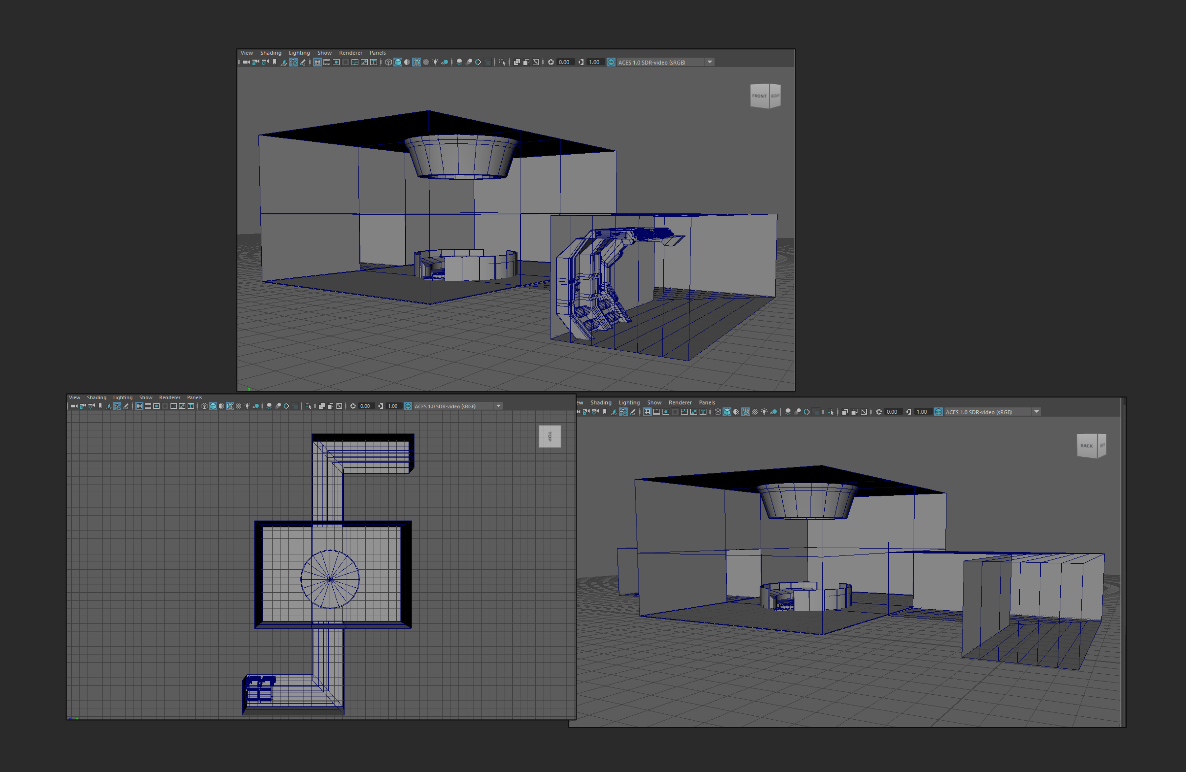Click the gamma 1.00 field in floor-plan viewport
This screenshot has height=772, width=1186.
393,406
